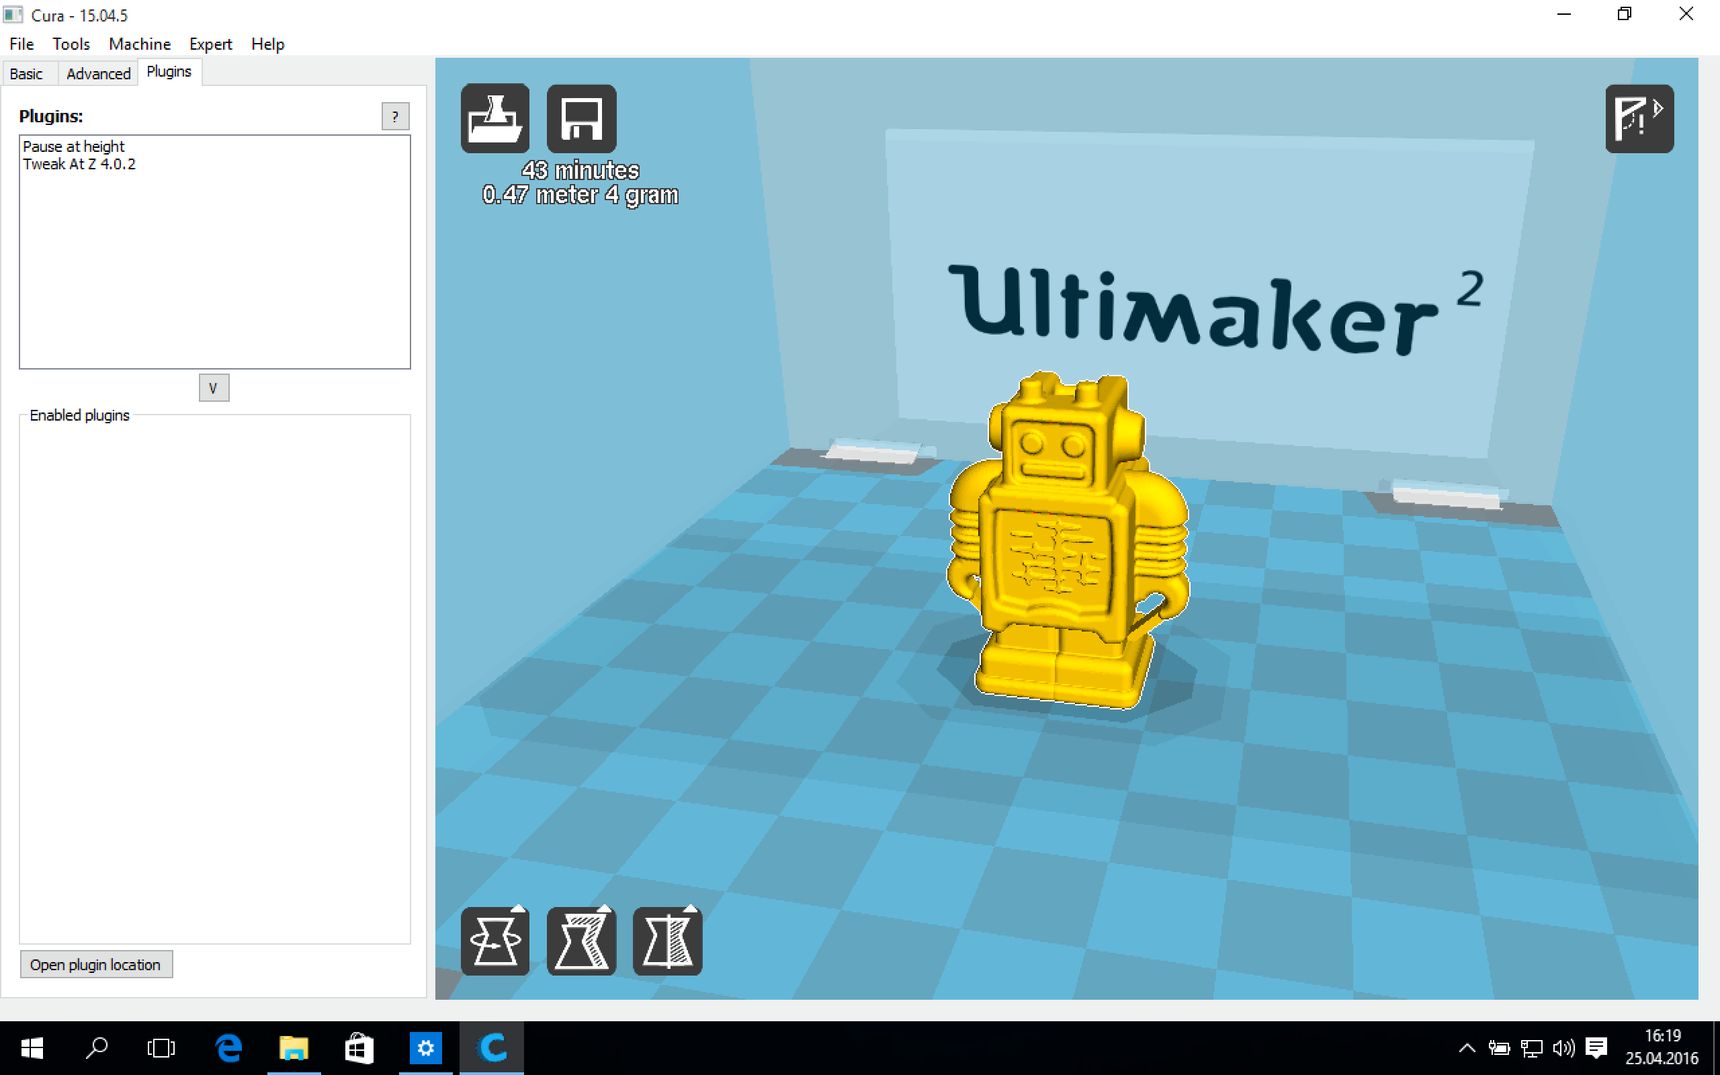Select the yellow robot model
The height and width of the screenshot is (1075, 1720).
pos(1067,541)
